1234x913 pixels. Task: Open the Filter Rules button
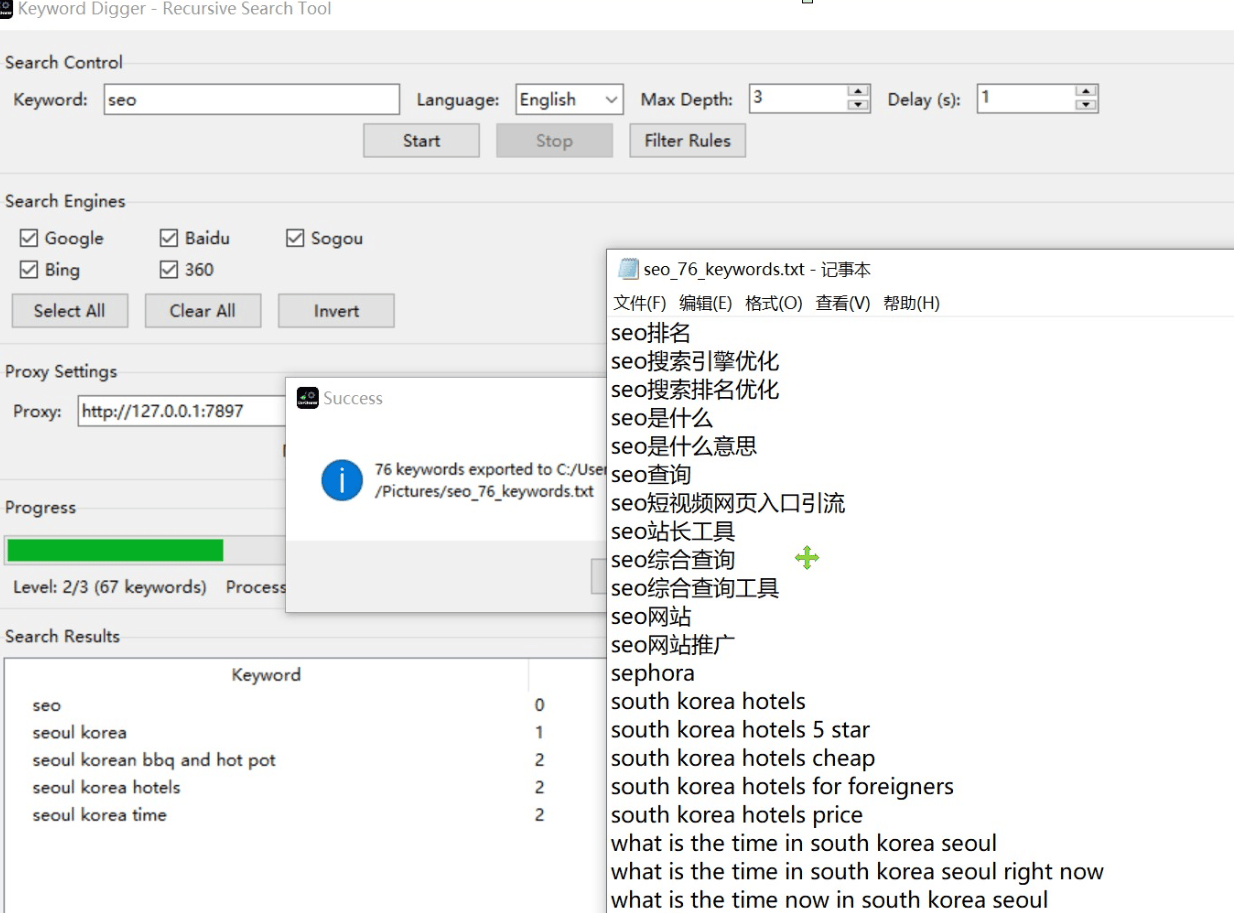(687, 141)
